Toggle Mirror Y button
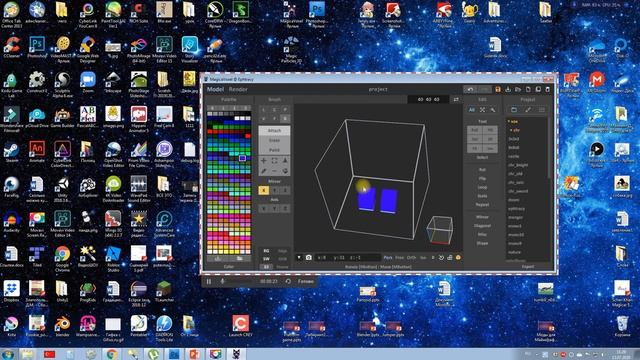Screen dimensions: 640x360 274,190
